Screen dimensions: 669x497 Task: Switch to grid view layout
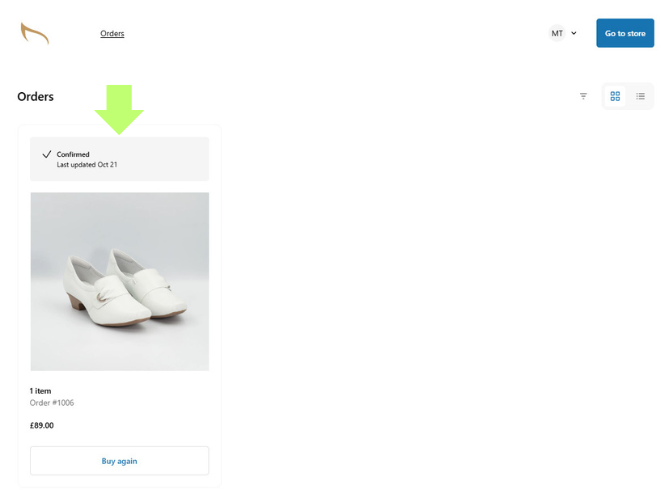(x=615, y=97)
